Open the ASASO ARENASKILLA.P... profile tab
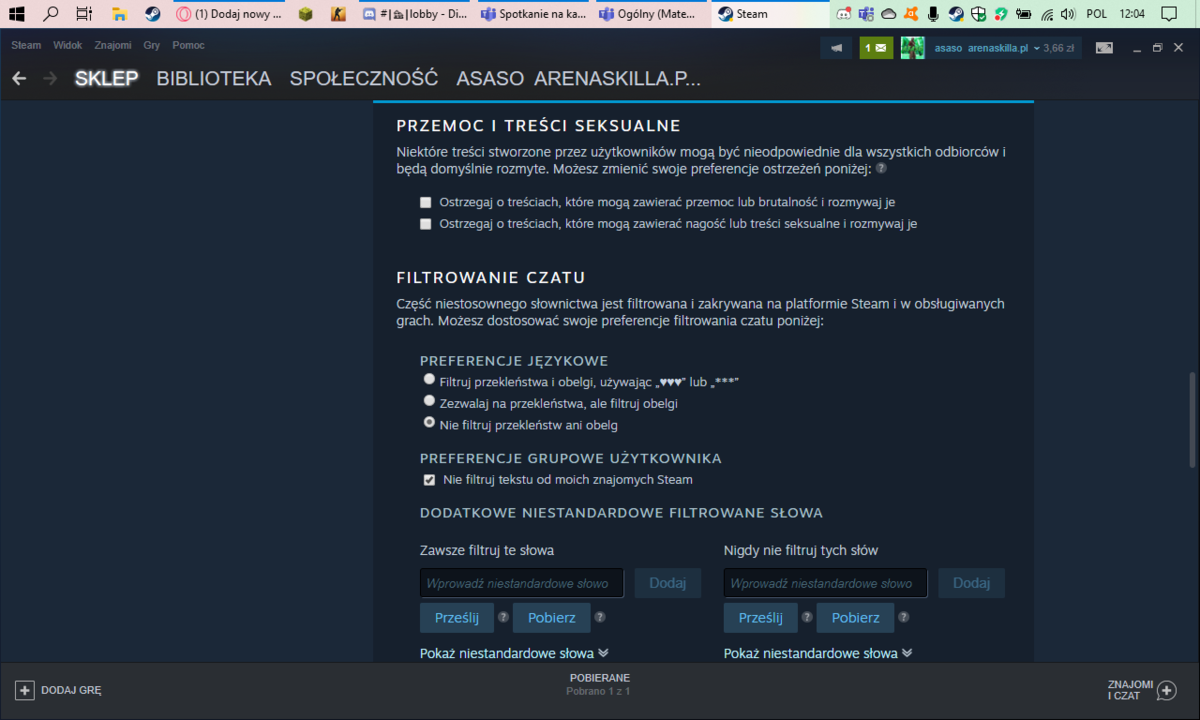The width and height of the screenshot is (1200, 720). pos(578,79)
